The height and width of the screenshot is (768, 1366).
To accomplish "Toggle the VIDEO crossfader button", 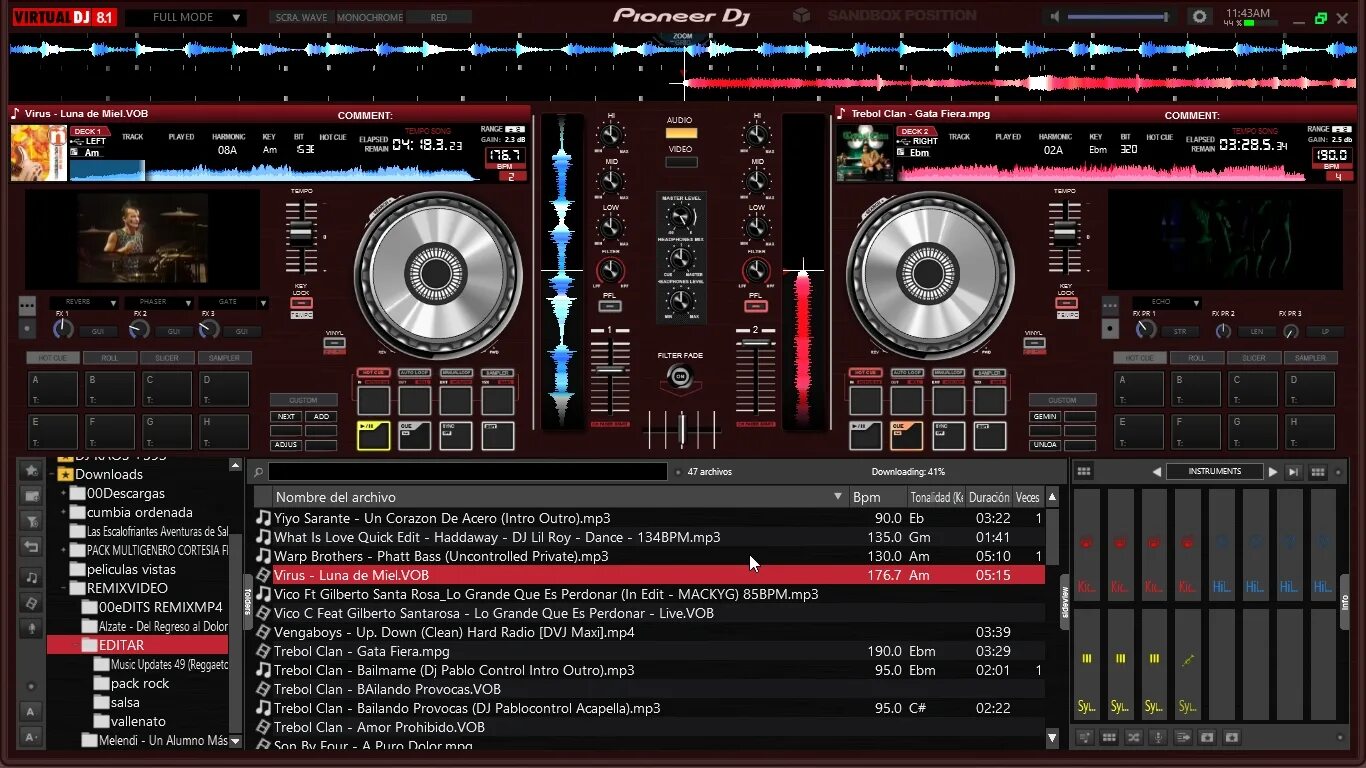I will click(x=681, y=161).
